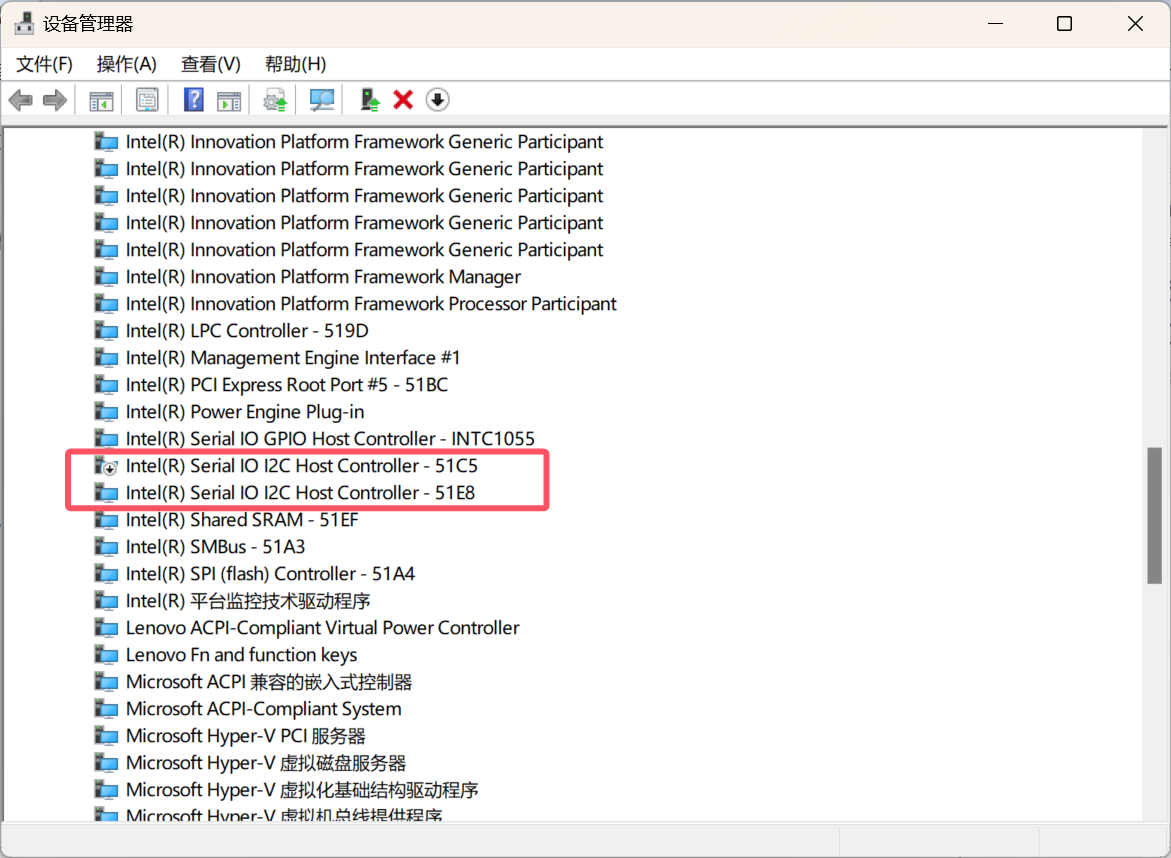The image size is (1171, 858).
Task: Open the 操作(A) menu
Action: point(126,64)
